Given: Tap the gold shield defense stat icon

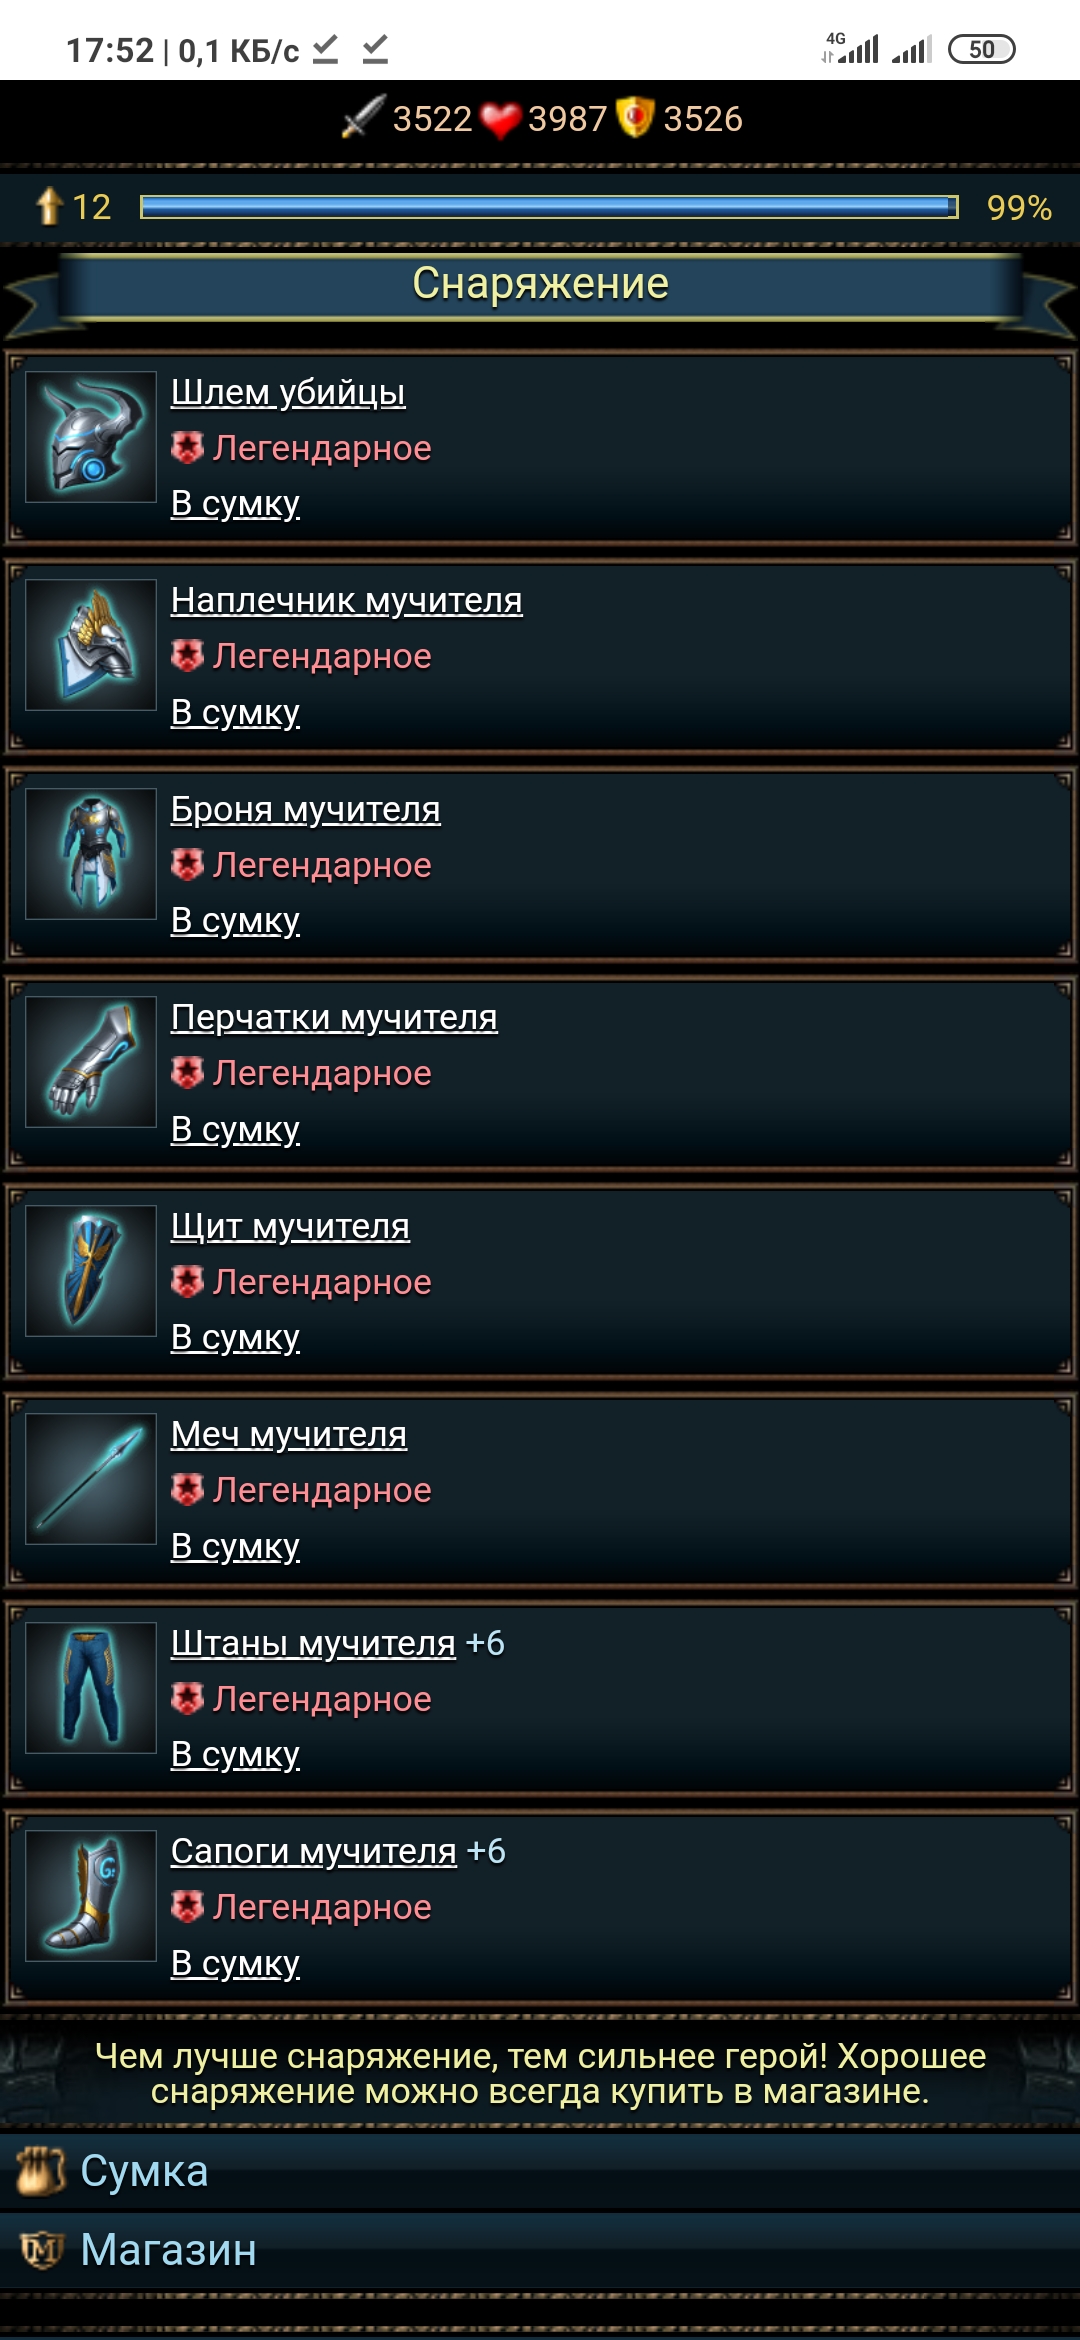Looking at the screenshot, I should coord(634,117).
